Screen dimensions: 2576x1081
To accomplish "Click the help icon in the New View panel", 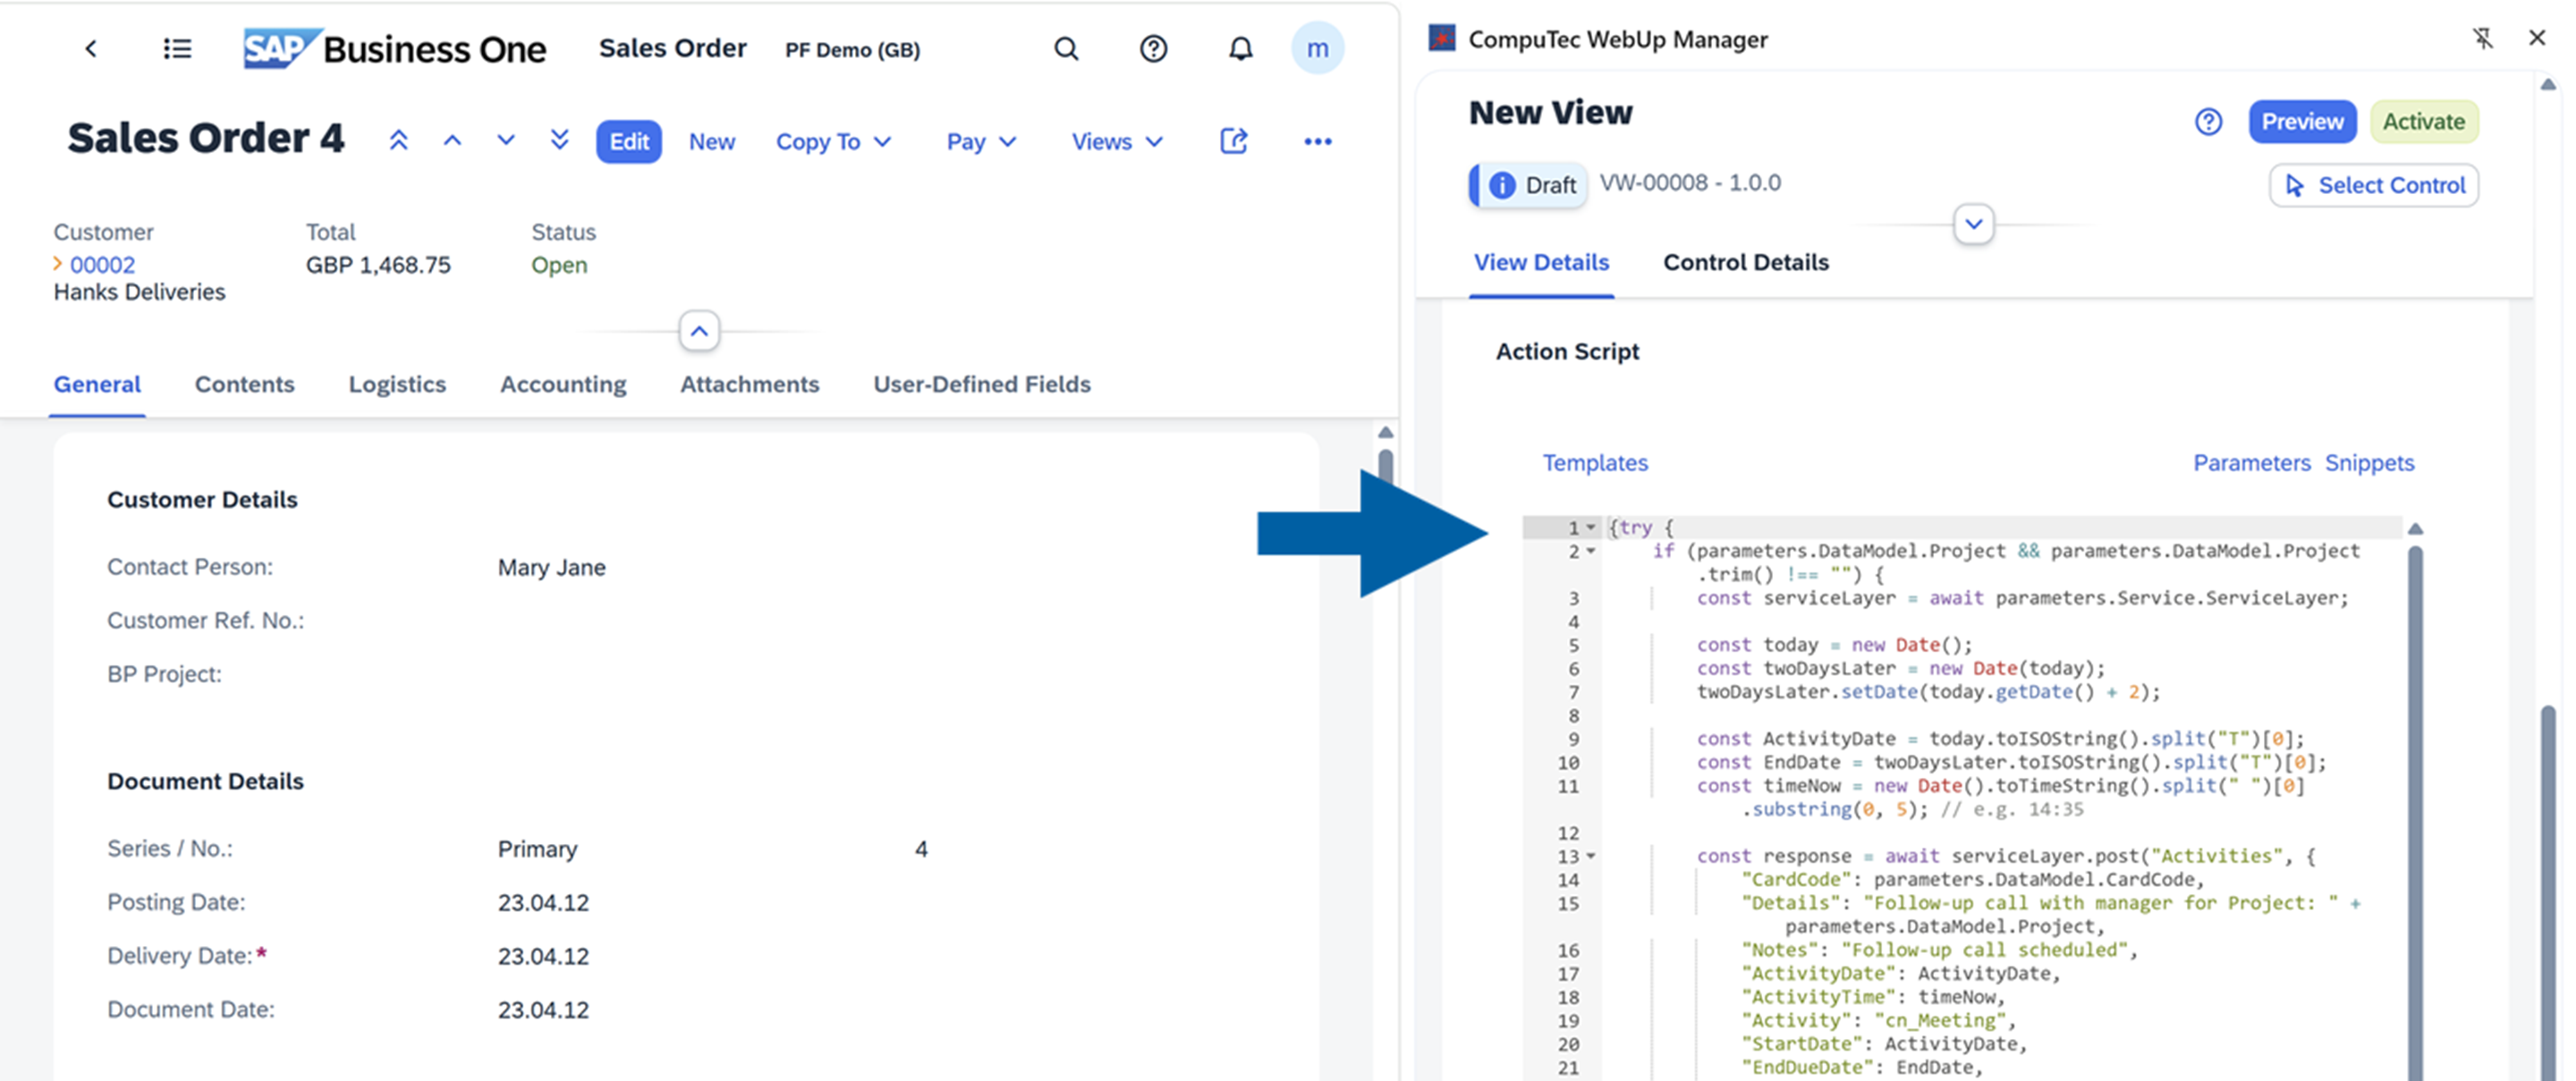I will (x=2209, y=121).
